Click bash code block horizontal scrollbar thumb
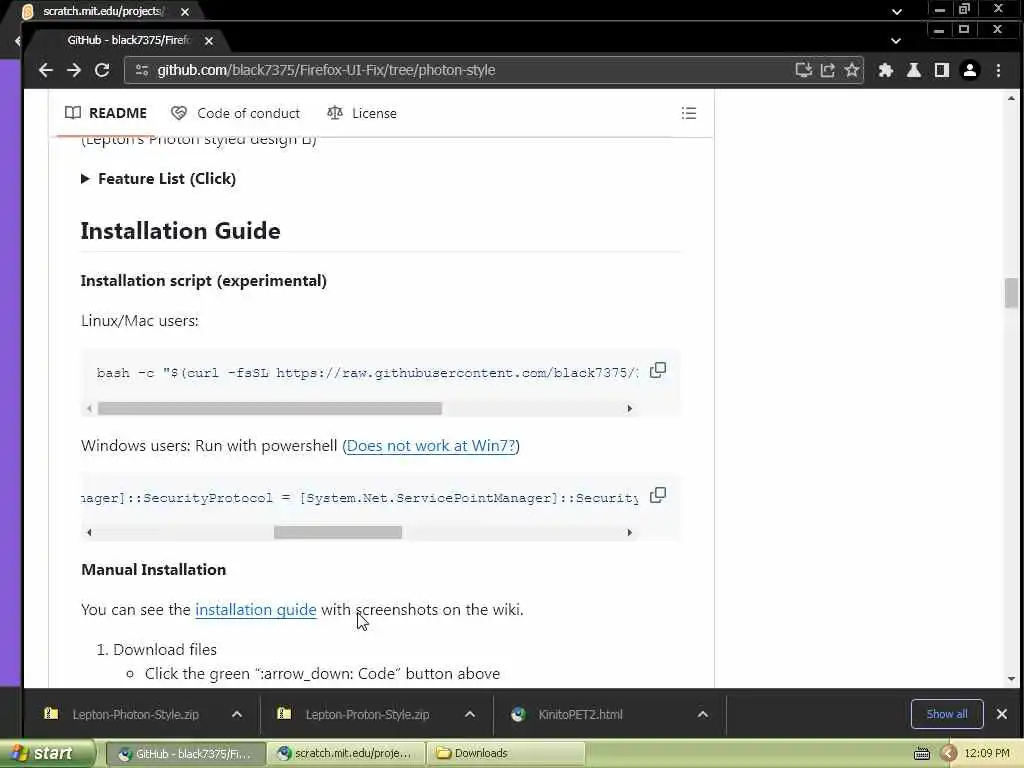The width and height of the screenshot is (1024, 768). pos(270,409)
